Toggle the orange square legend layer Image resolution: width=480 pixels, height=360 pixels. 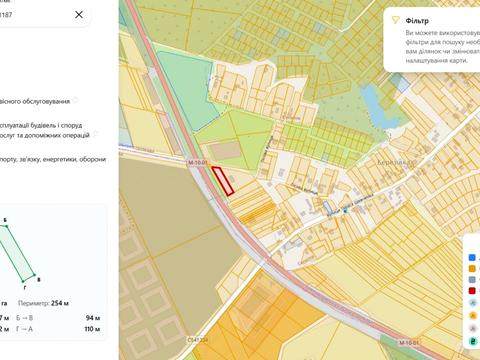(x=472, y=268)
